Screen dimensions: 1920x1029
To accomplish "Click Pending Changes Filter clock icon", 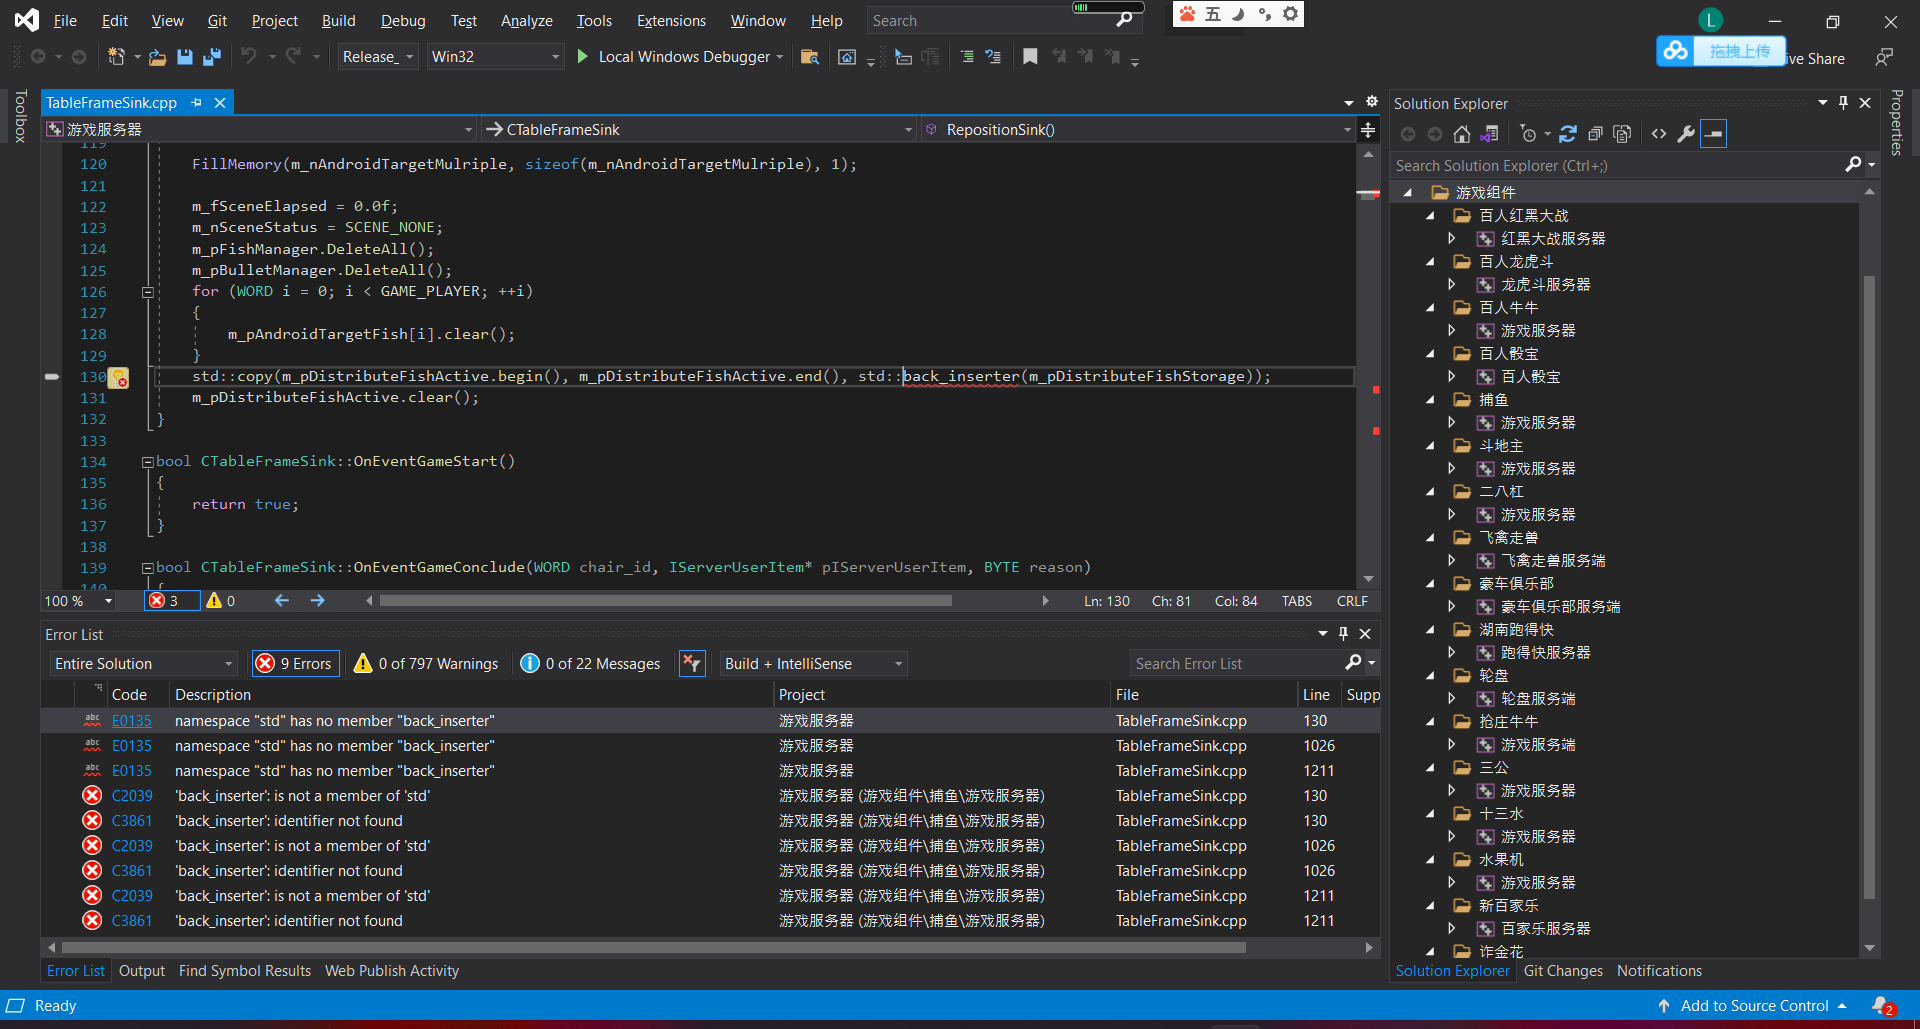I will [1528, 134].
